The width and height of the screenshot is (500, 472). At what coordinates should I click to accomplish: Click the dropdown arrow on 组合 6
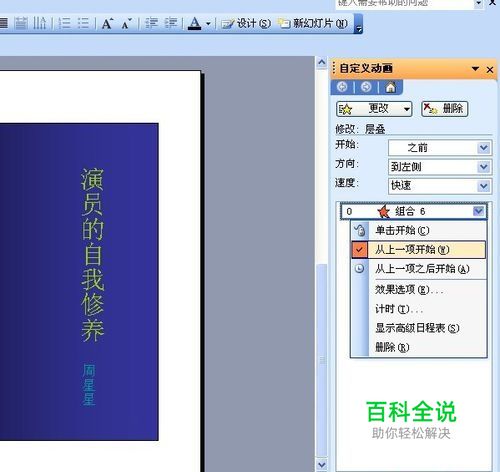pos(479,211)
